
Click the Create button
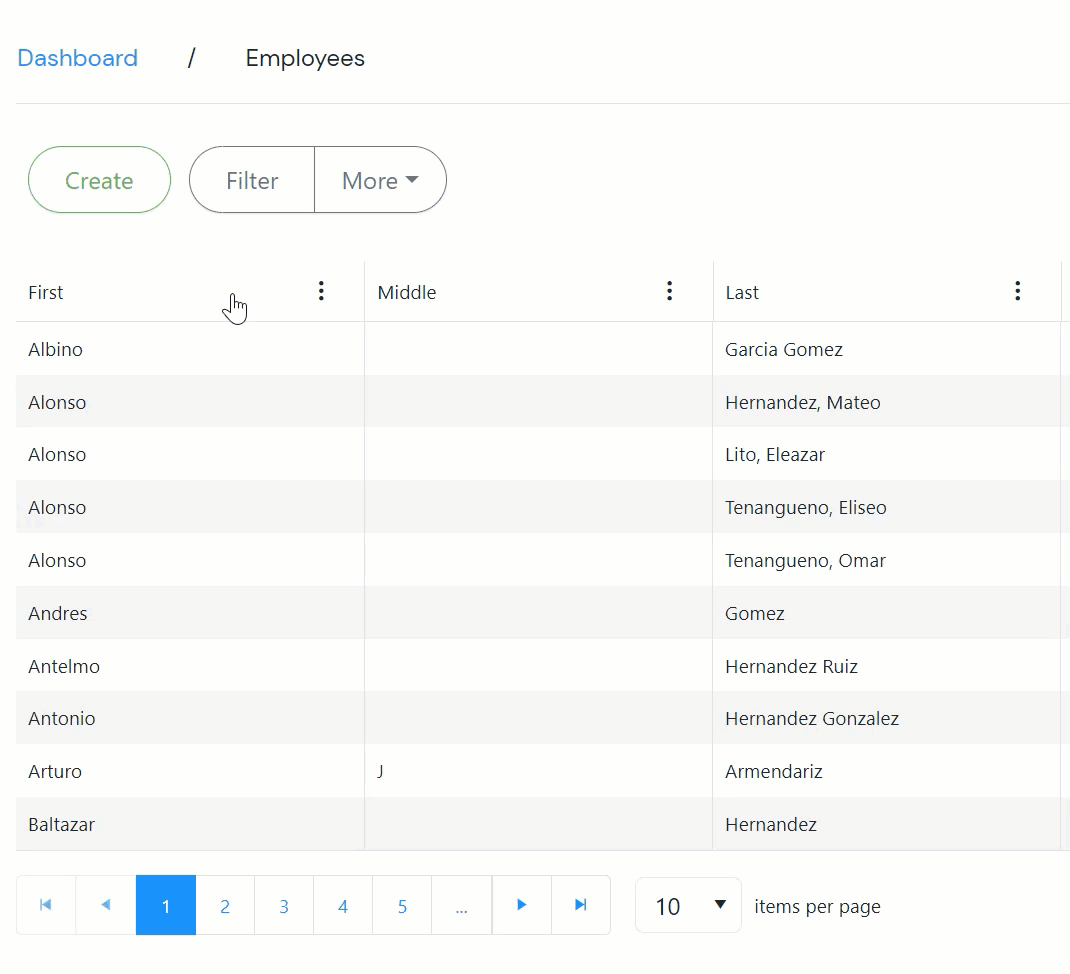(99, 181)
